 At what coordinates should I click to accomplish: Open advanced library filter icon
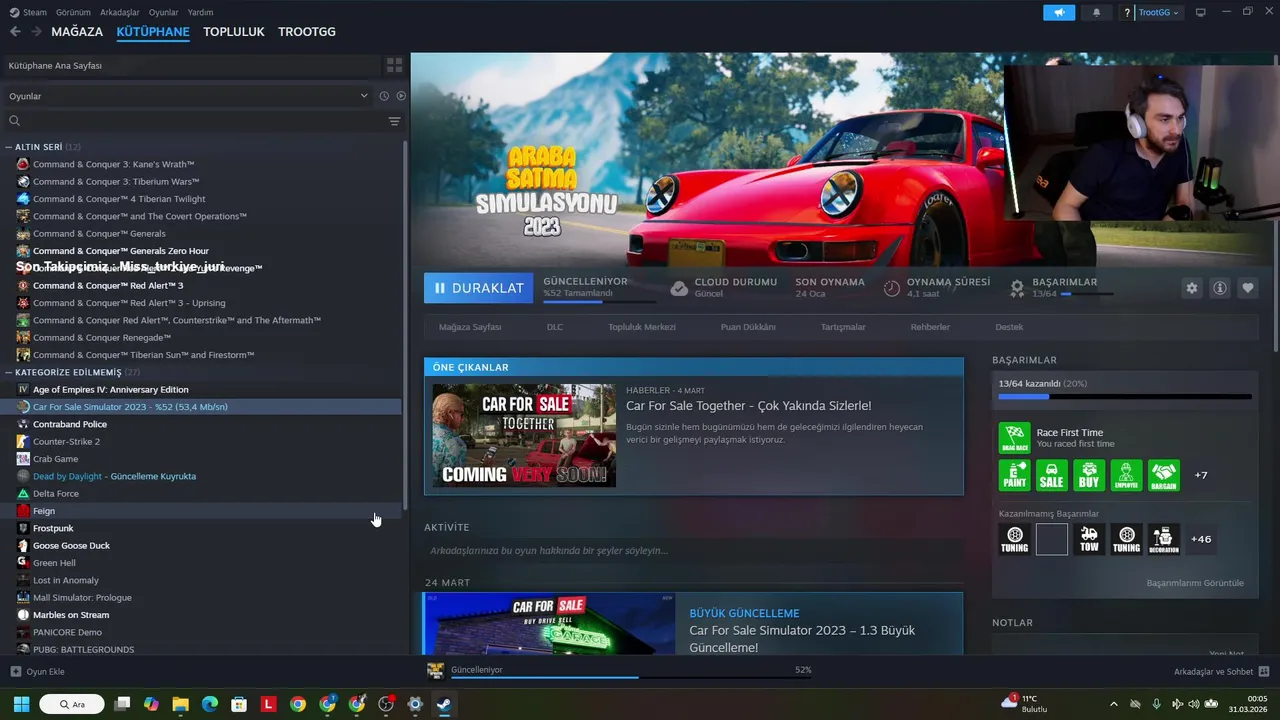click(394, 121)
